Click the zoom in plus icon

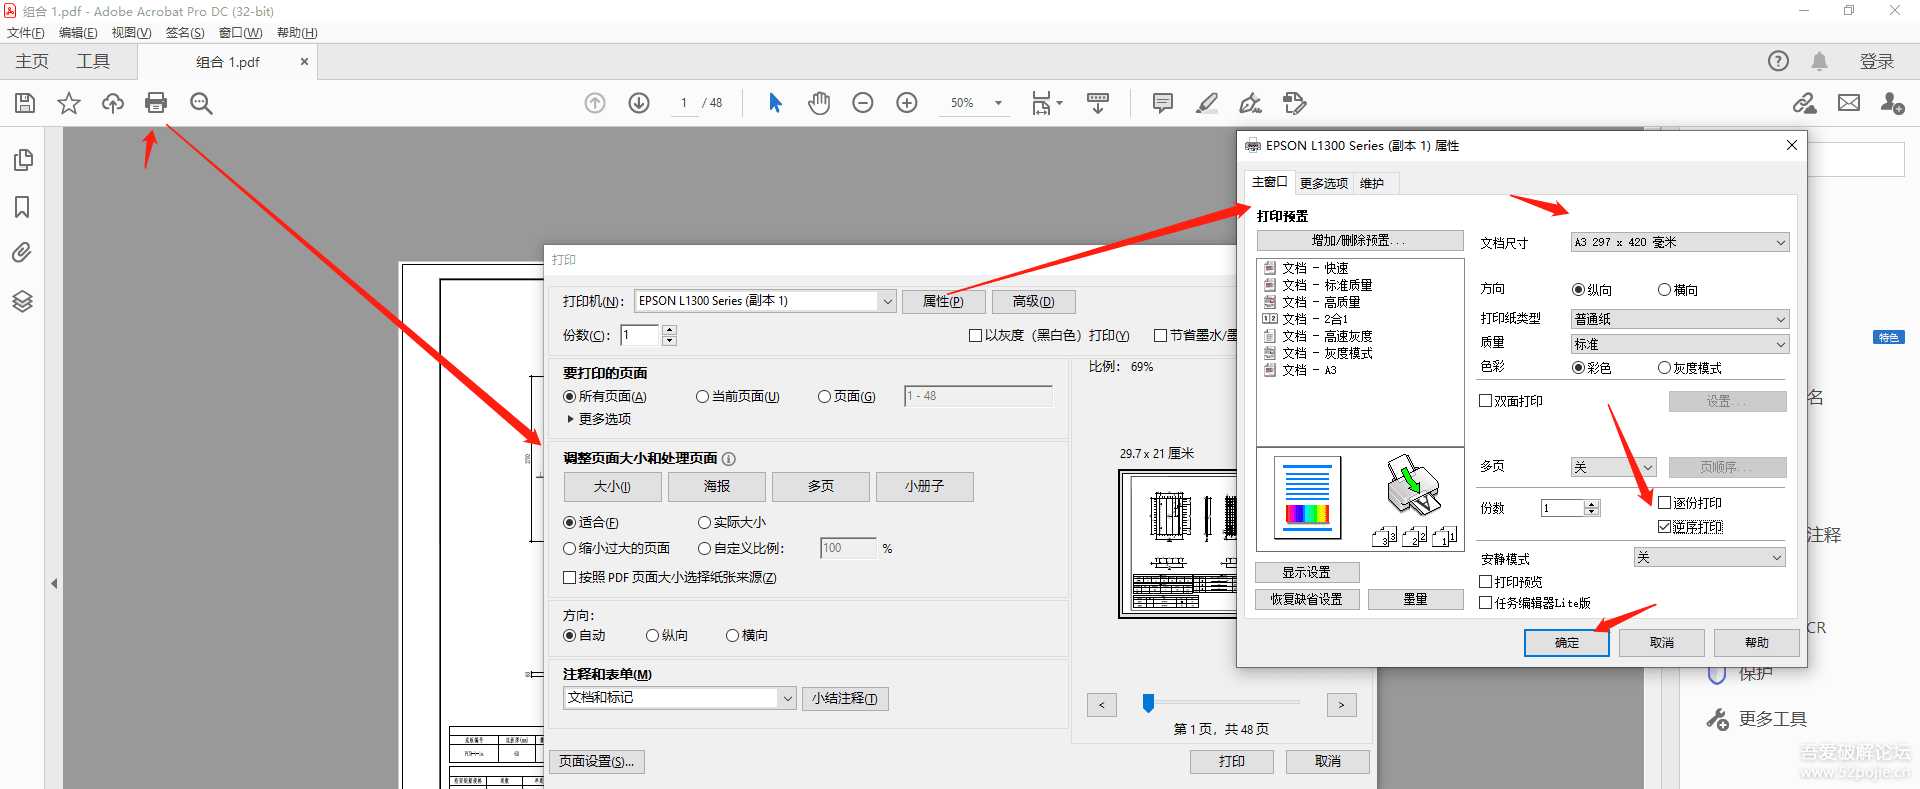click(x=907, y=103)
